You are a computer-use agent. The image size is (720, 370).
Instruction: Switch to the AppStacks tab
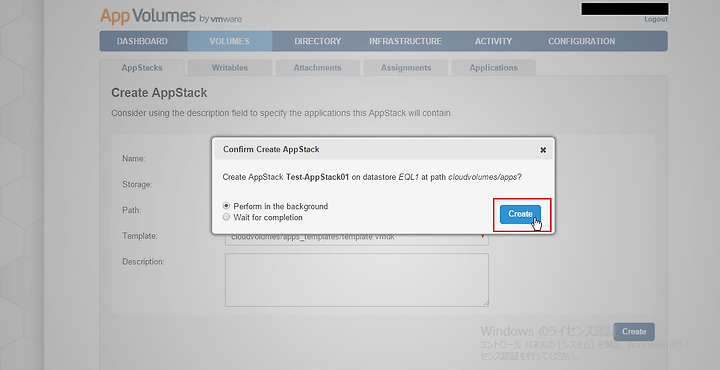(142, 68)
